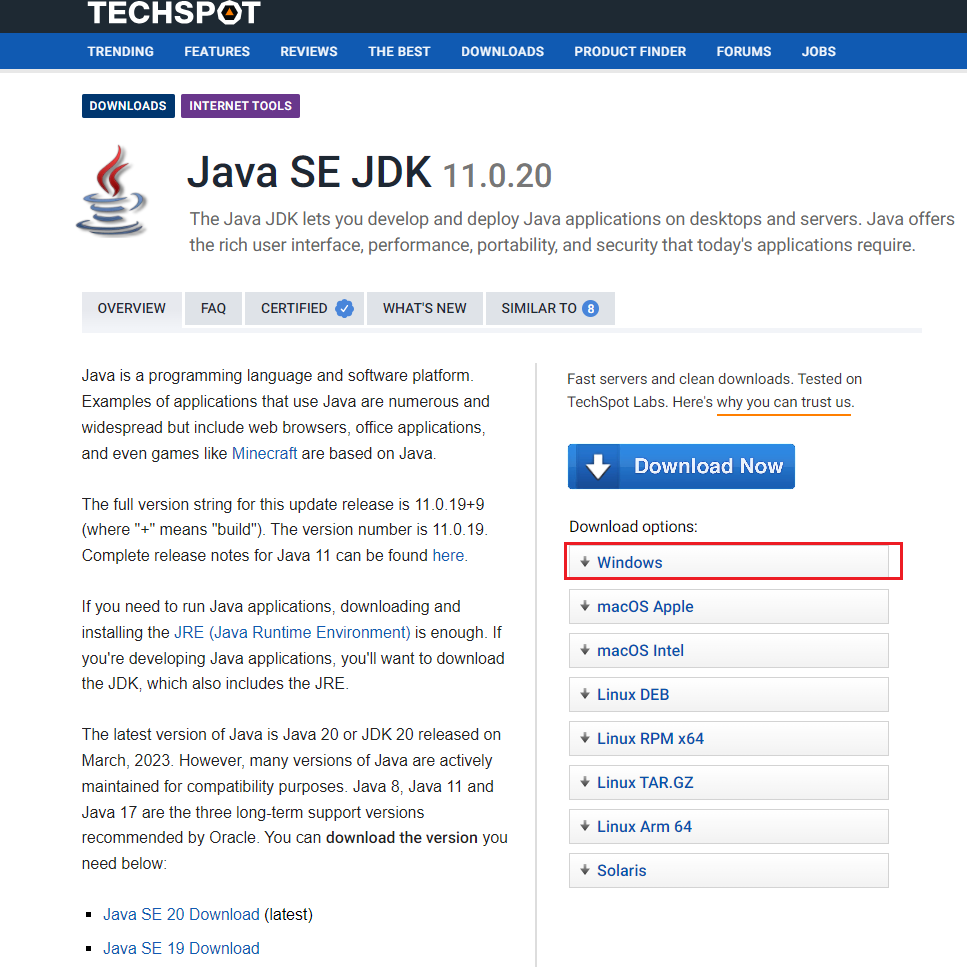This screenshot has height=967, width=967.
Task: Select the Overview tab
Action: pos(132,308)
